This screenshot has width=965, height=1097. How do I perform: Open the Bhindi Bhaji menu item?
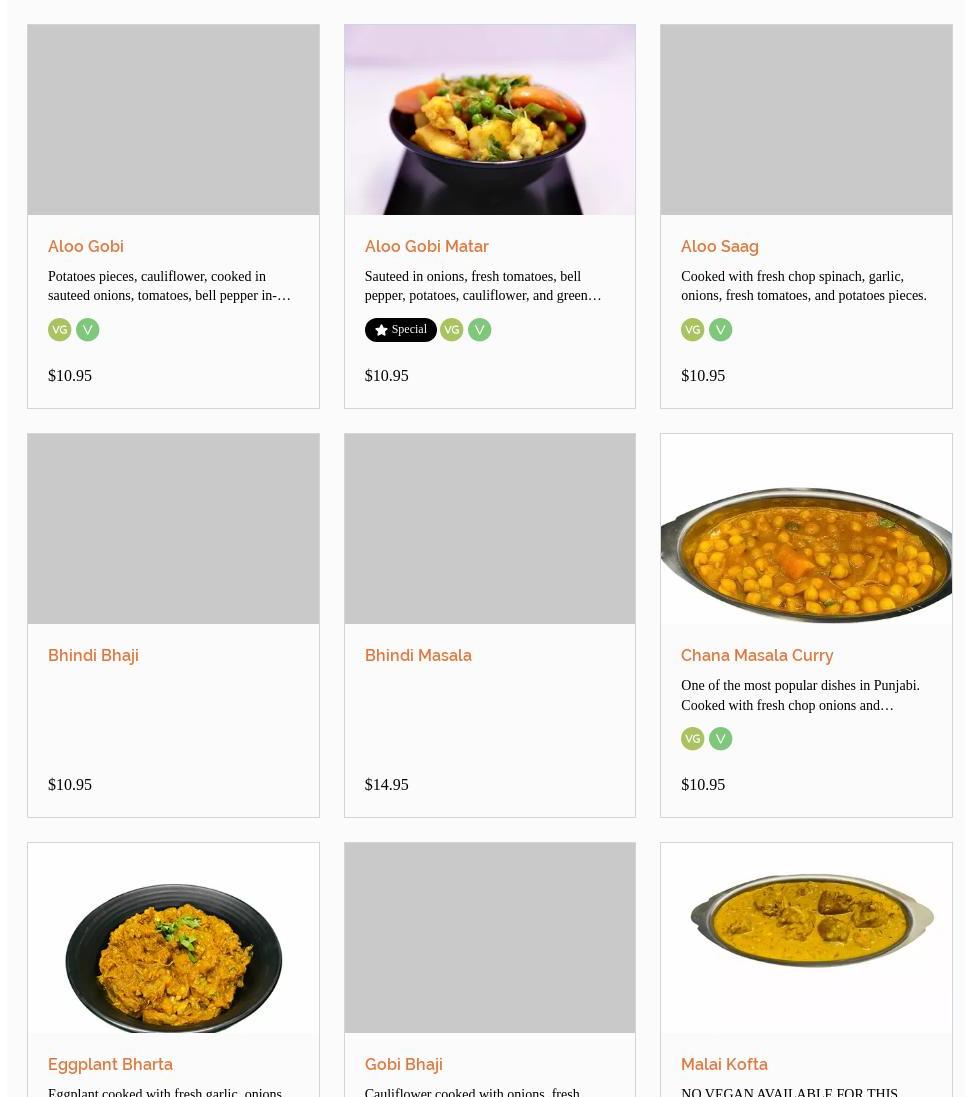click(93, 656)
